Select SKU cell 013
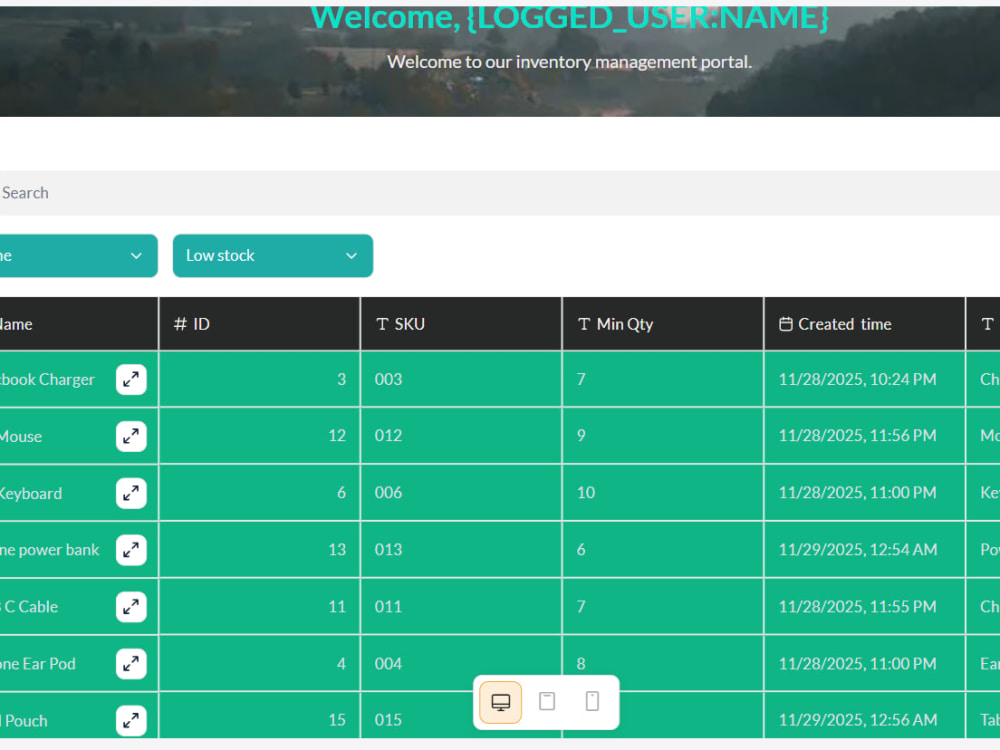This screenshot has height=750, width=1000. pyautogui.click(x=461, y=550)
